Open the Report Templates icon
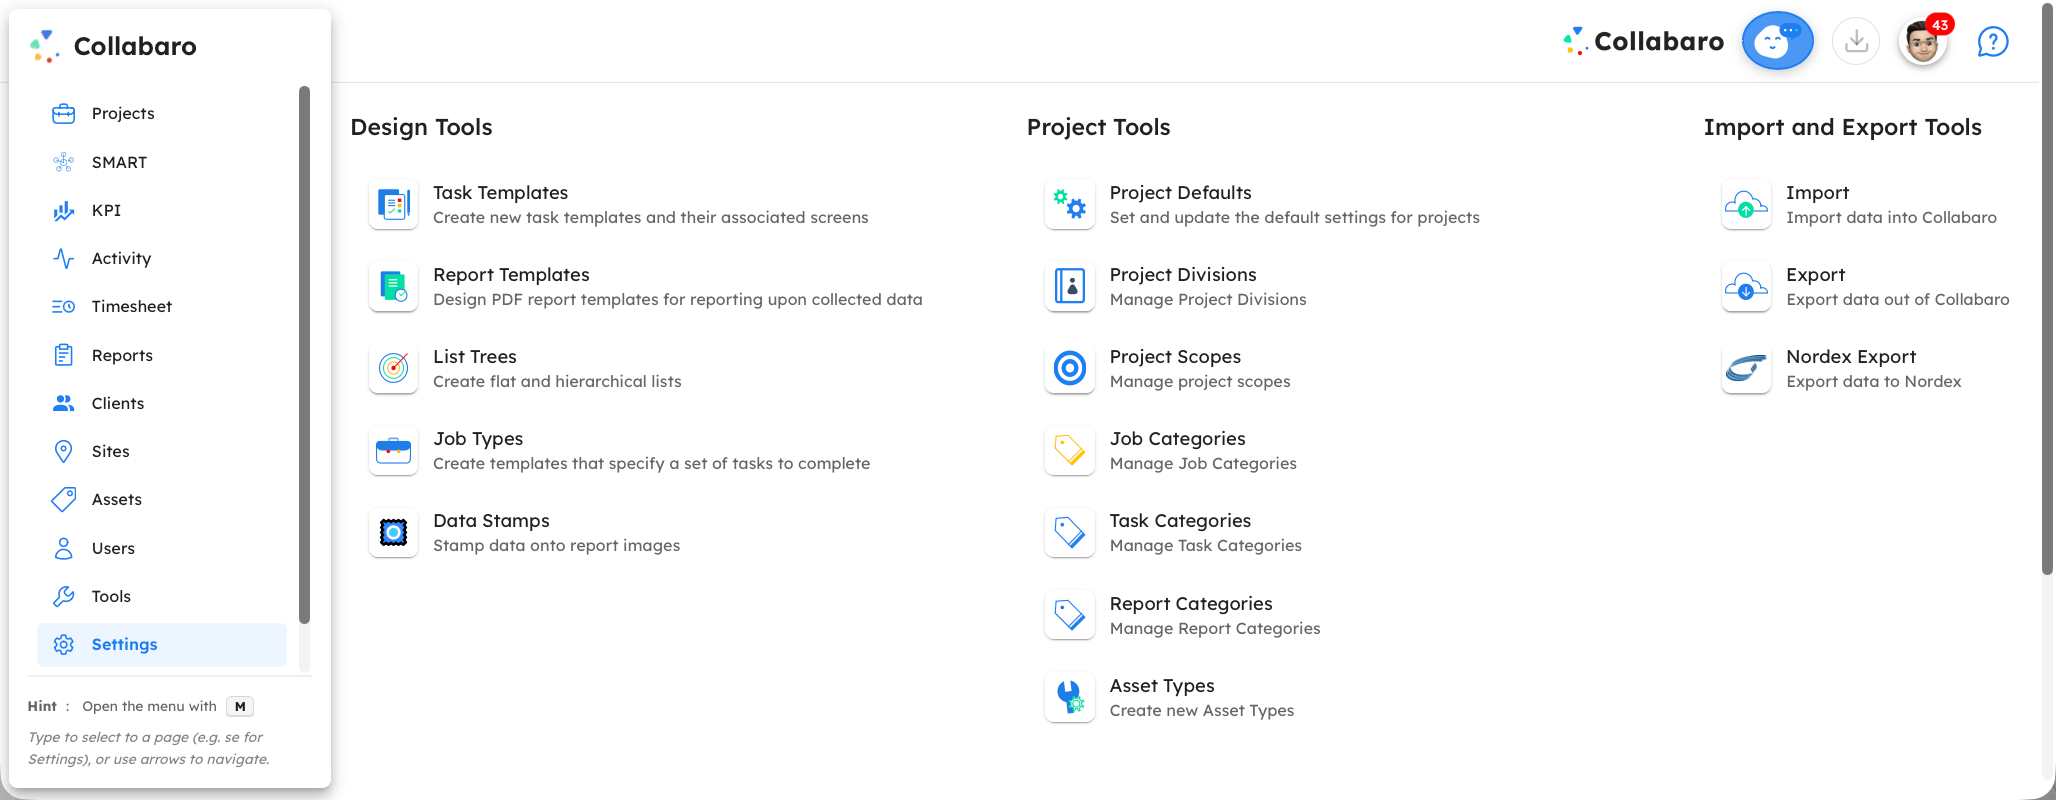The image size is (2056, 800). tap(393, 287)
